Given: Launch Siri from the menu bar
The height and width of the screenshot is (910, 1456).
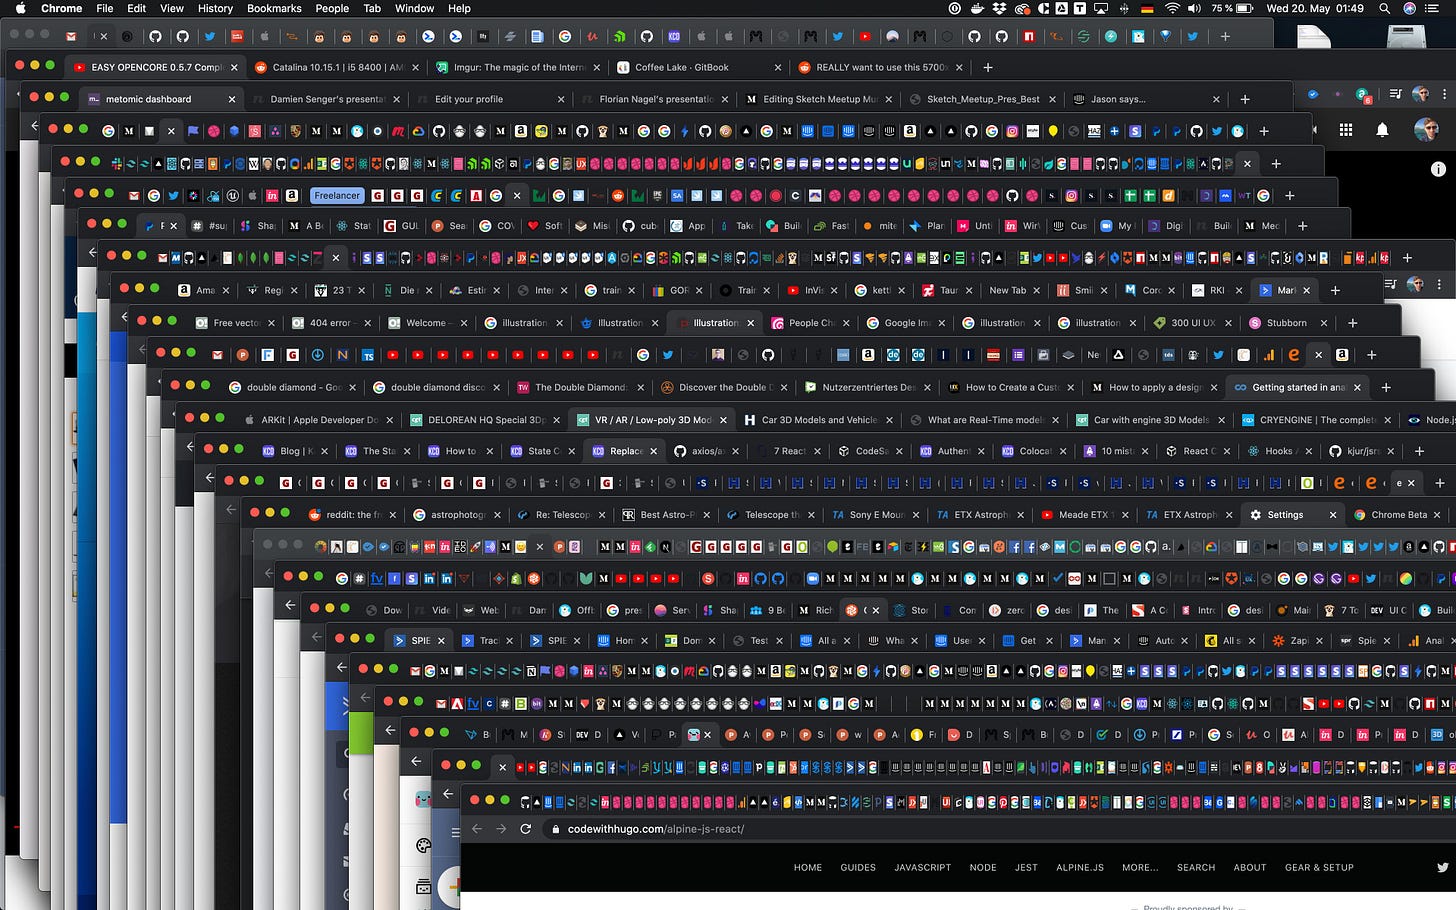Looking at the screenshot, I should coord(1409,8).
